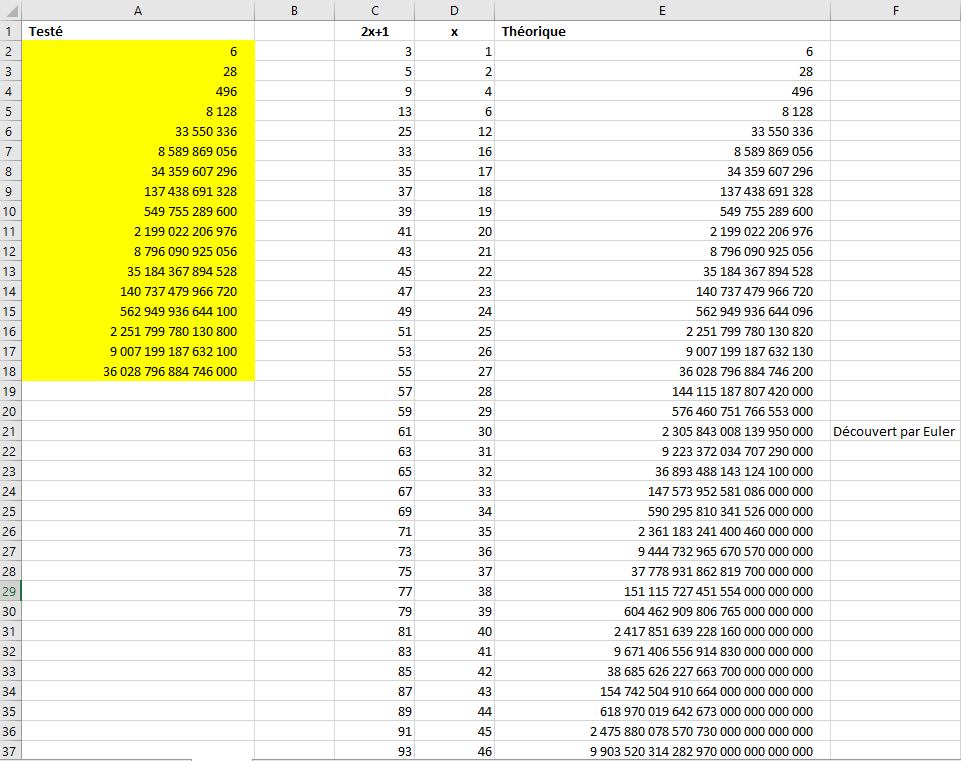
Task: Select the cell with value 93 in column C
Action: [374, 751]
